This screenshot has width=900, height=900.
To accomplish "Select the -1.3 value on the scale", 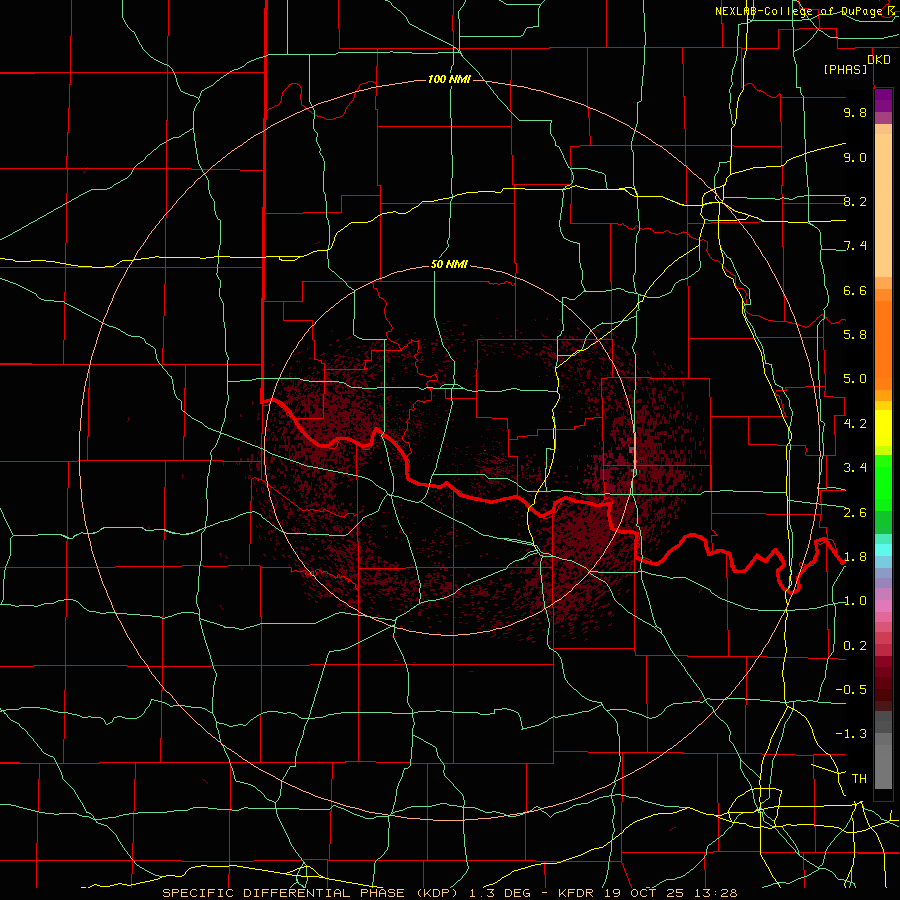I will [x=851, y=734].
